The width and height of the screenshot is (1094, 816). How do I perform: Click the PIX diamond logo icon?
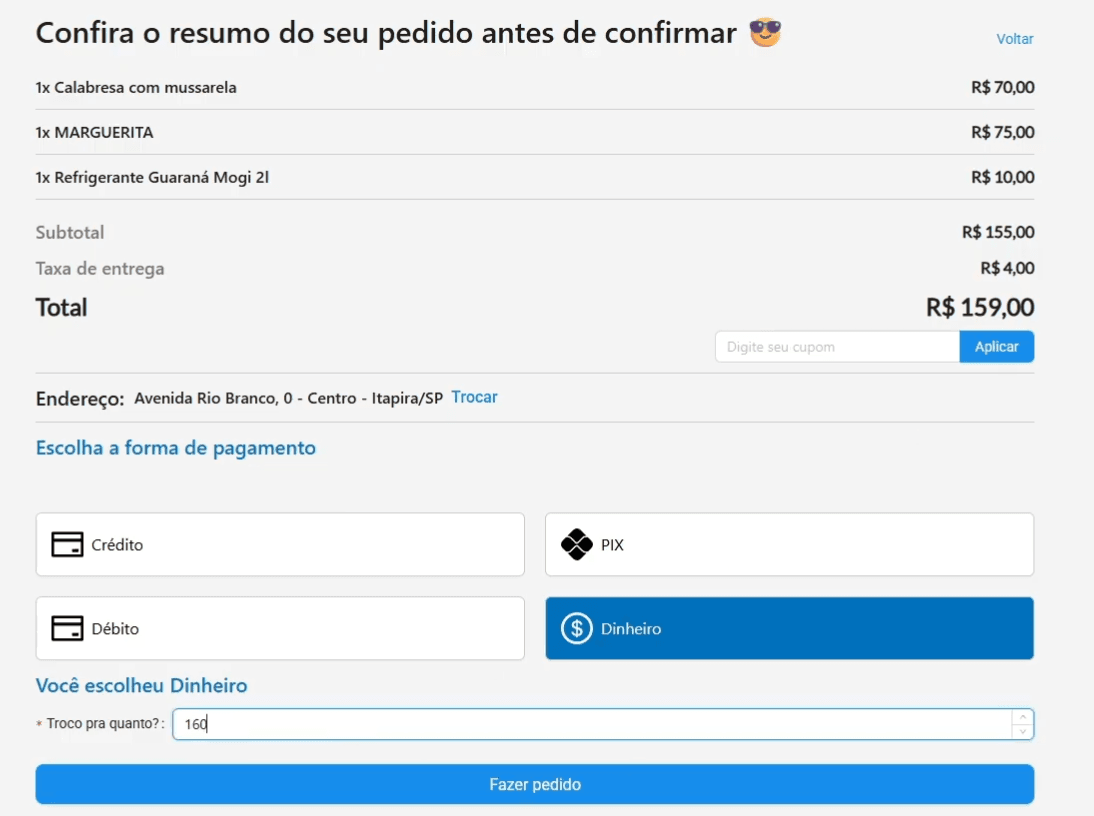(578, 544)
